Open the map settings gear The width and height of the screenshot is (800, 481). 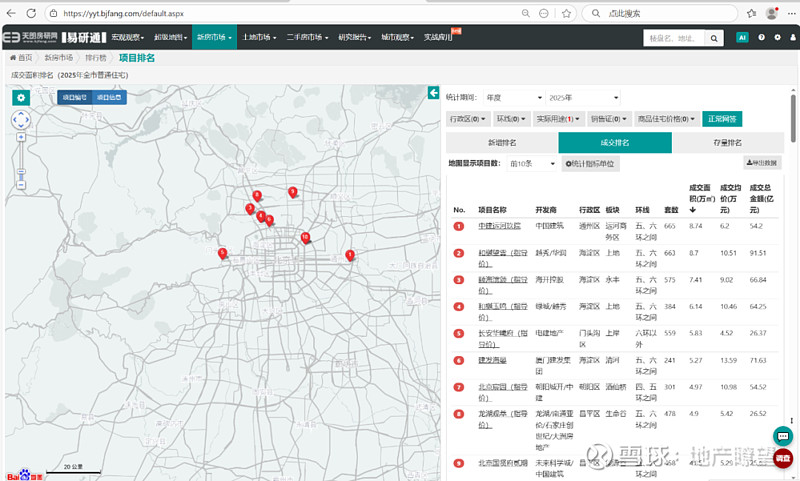click(x=21, y=97)
